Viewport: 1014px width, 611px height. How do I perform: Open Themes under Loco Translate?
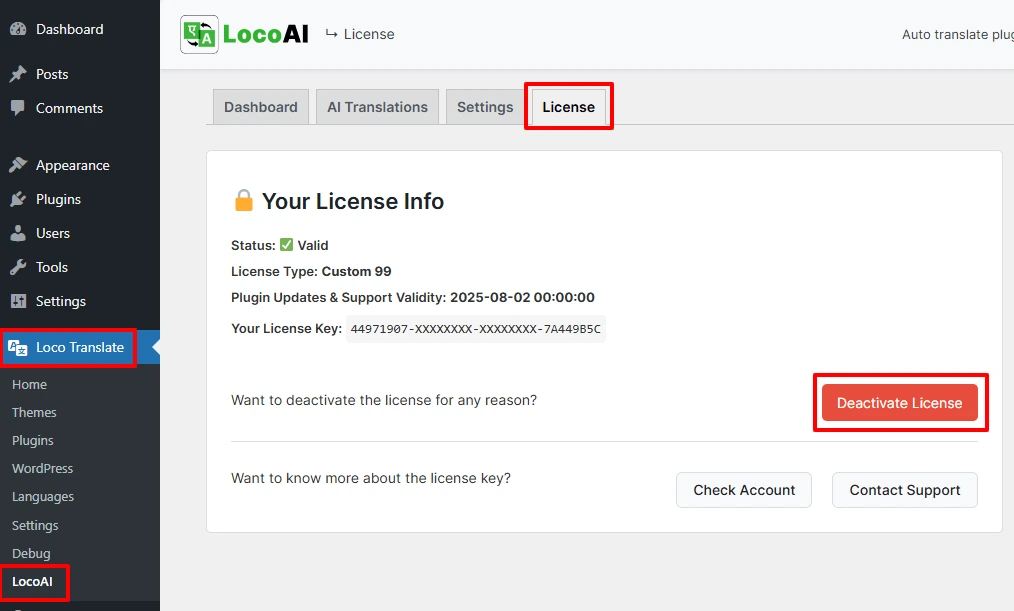[34, 413]
